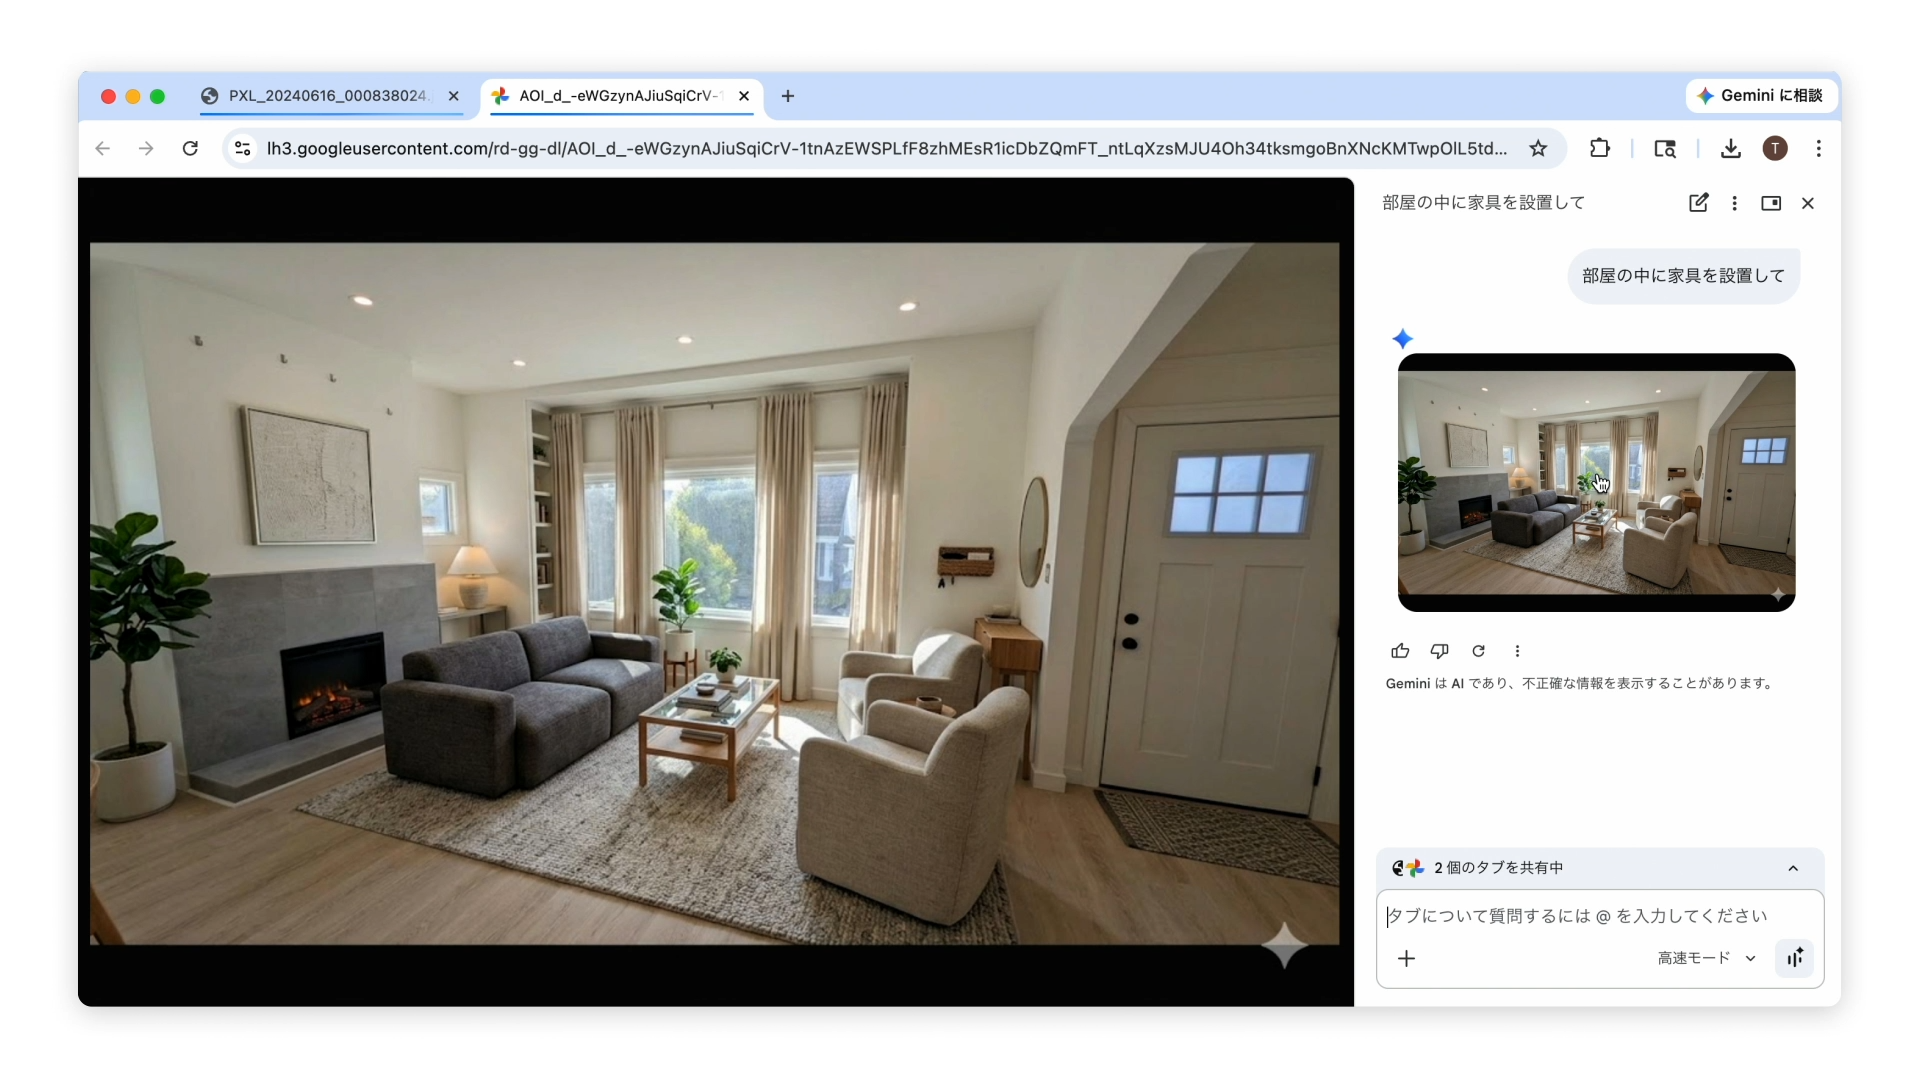Open the extensions icon in the toolbar
The image size is (1920, 1080).
1600,148
